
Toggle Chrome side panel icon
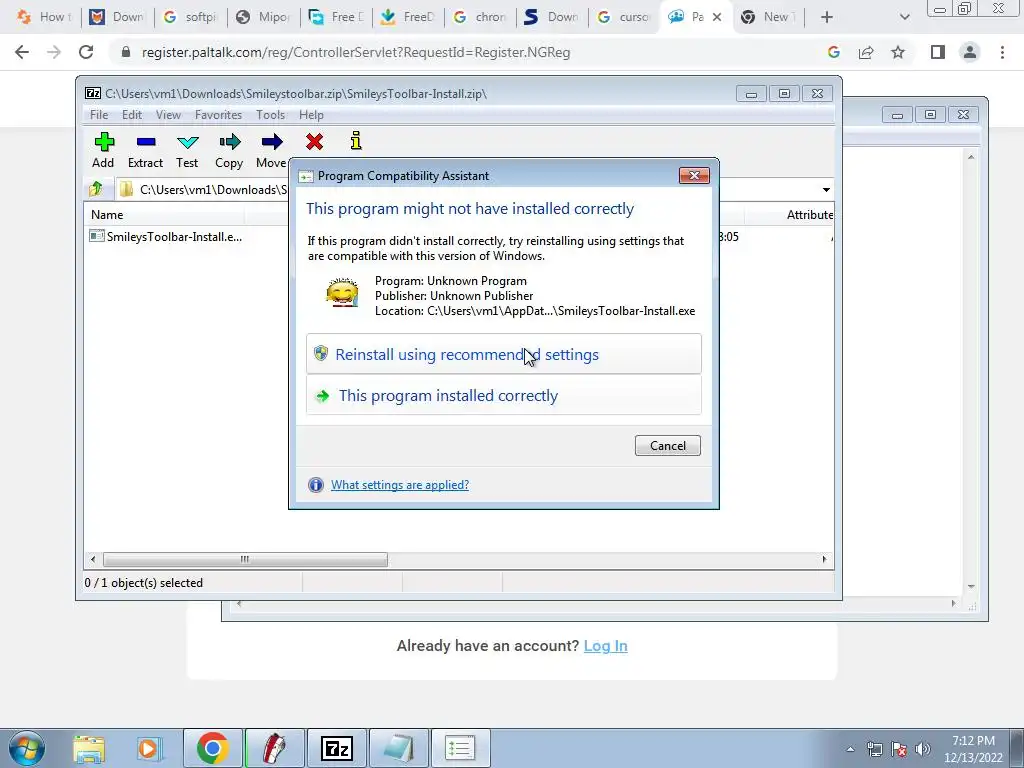(938, 52)
